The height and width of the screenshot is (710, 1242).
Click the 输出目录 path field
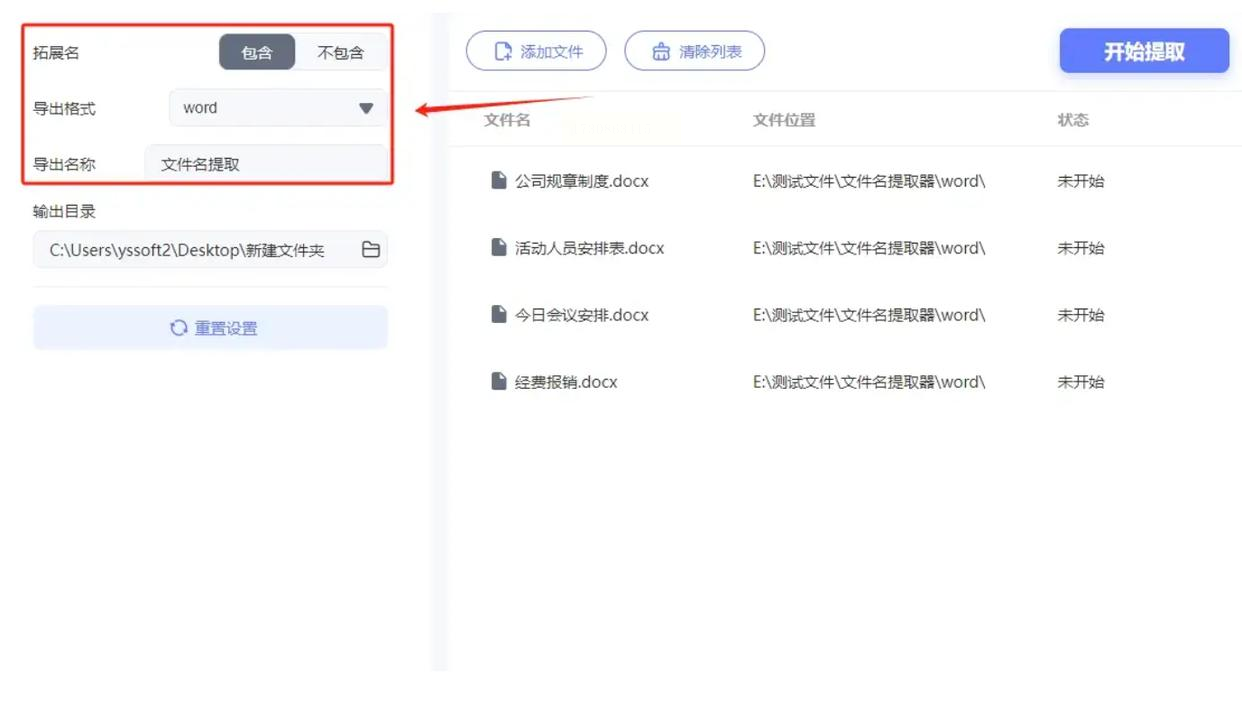pyautogui.click(x=210, y=250)
